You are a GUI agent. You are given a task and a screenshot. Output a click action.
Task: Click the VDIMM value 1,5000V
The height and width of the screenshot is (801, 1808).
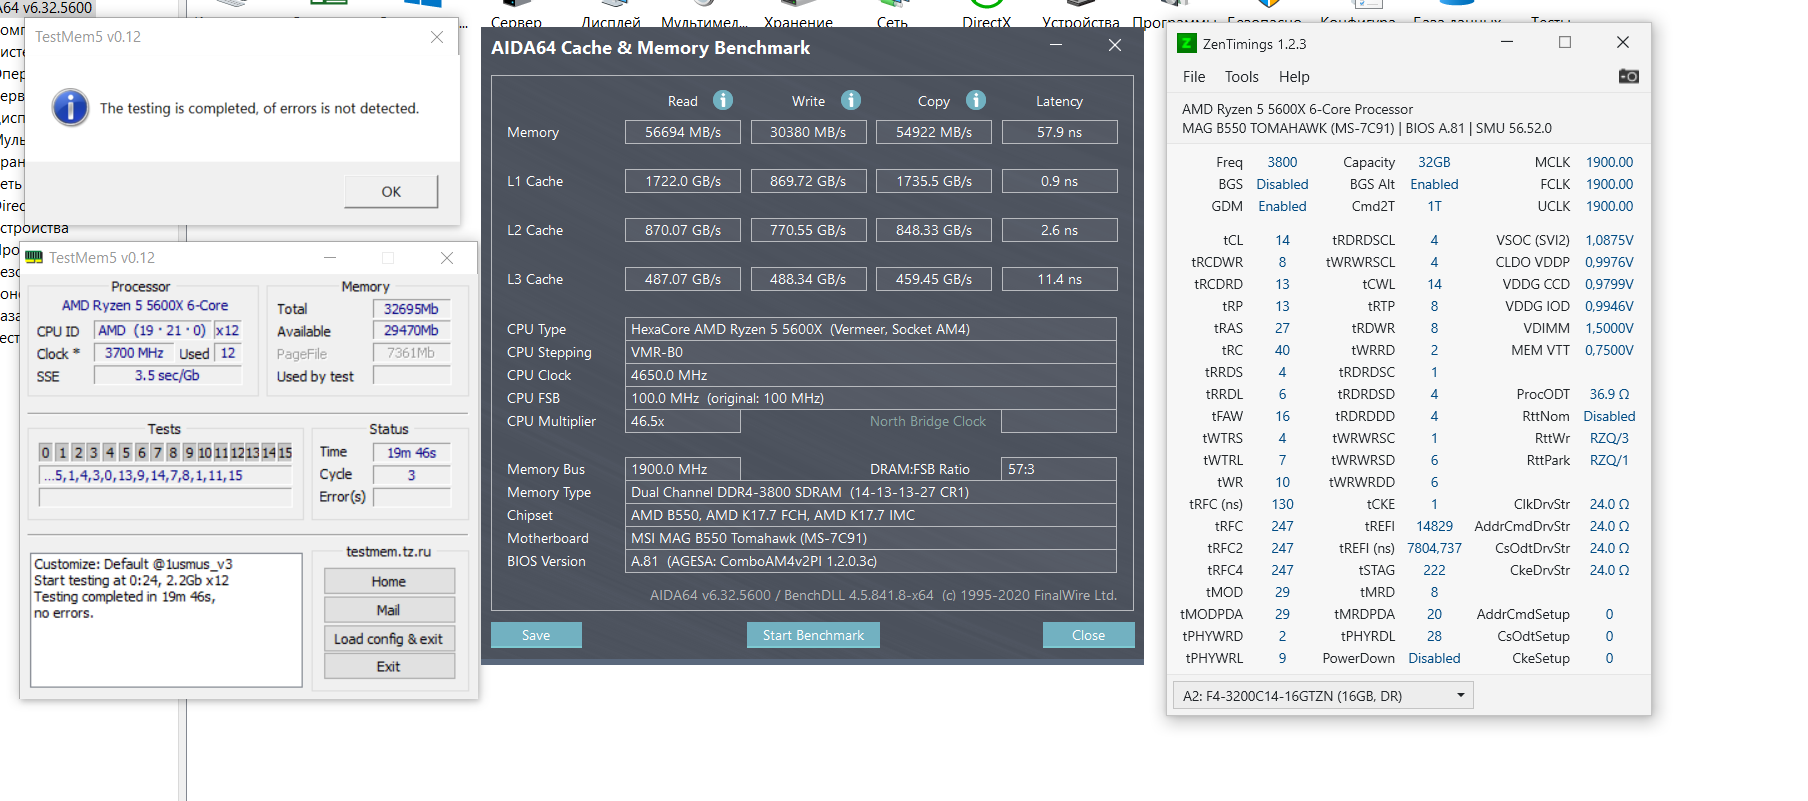pyautogui.click(x=1609, y=328)
